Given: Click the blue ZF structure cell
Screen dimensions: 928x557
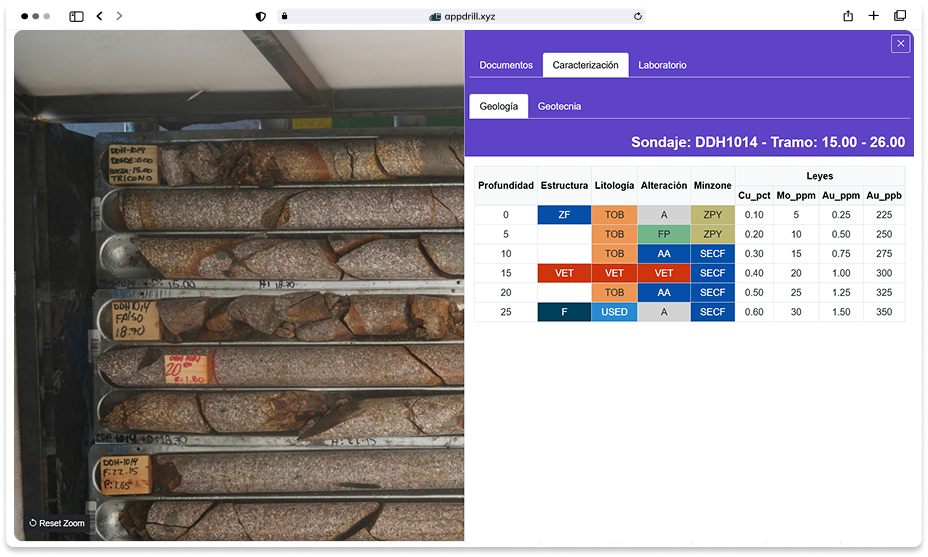Looking at the screenshot, I should pyautogui.click(x=564, y=215).
